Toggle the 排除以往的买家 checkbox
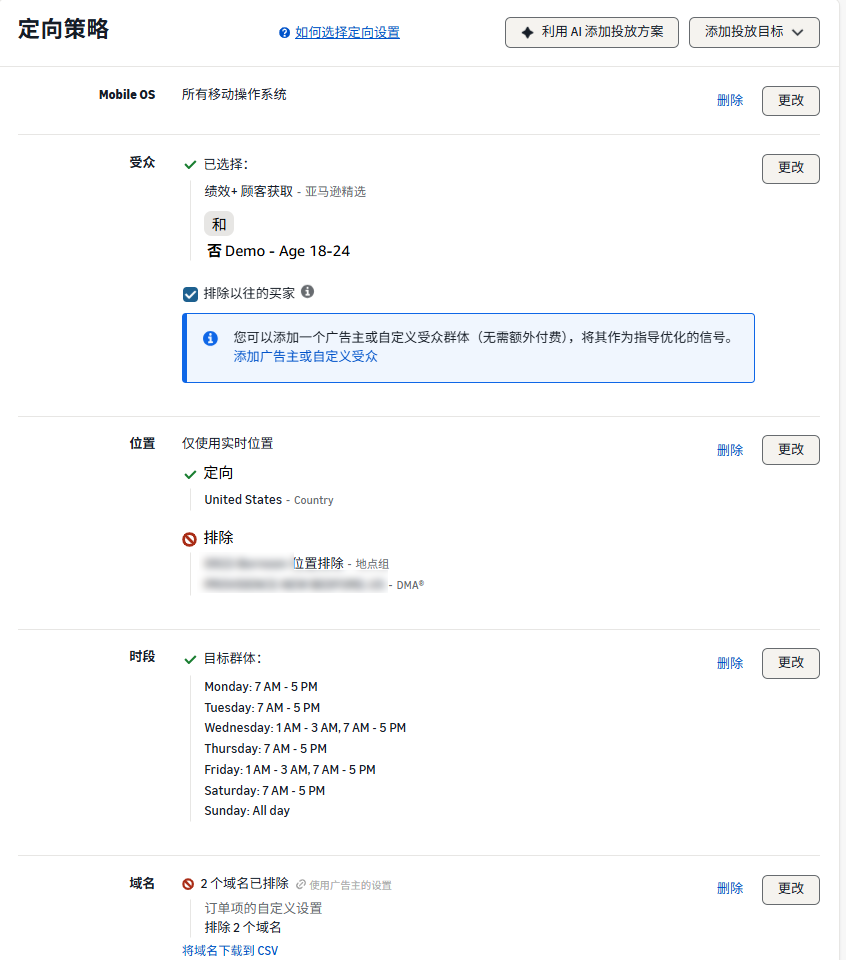The width and height of the screenshot is (846, 960). (190, 294)
